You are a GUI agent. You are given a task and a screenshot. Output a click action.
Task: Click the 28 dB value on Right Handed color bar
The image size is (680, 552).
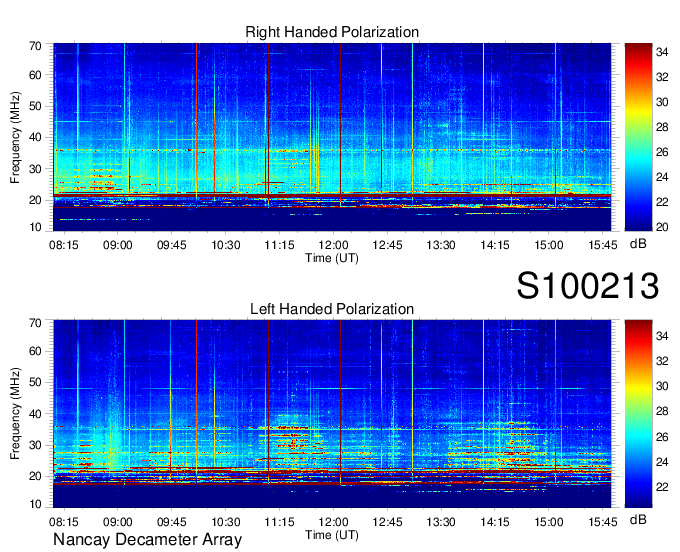[662, 127]
